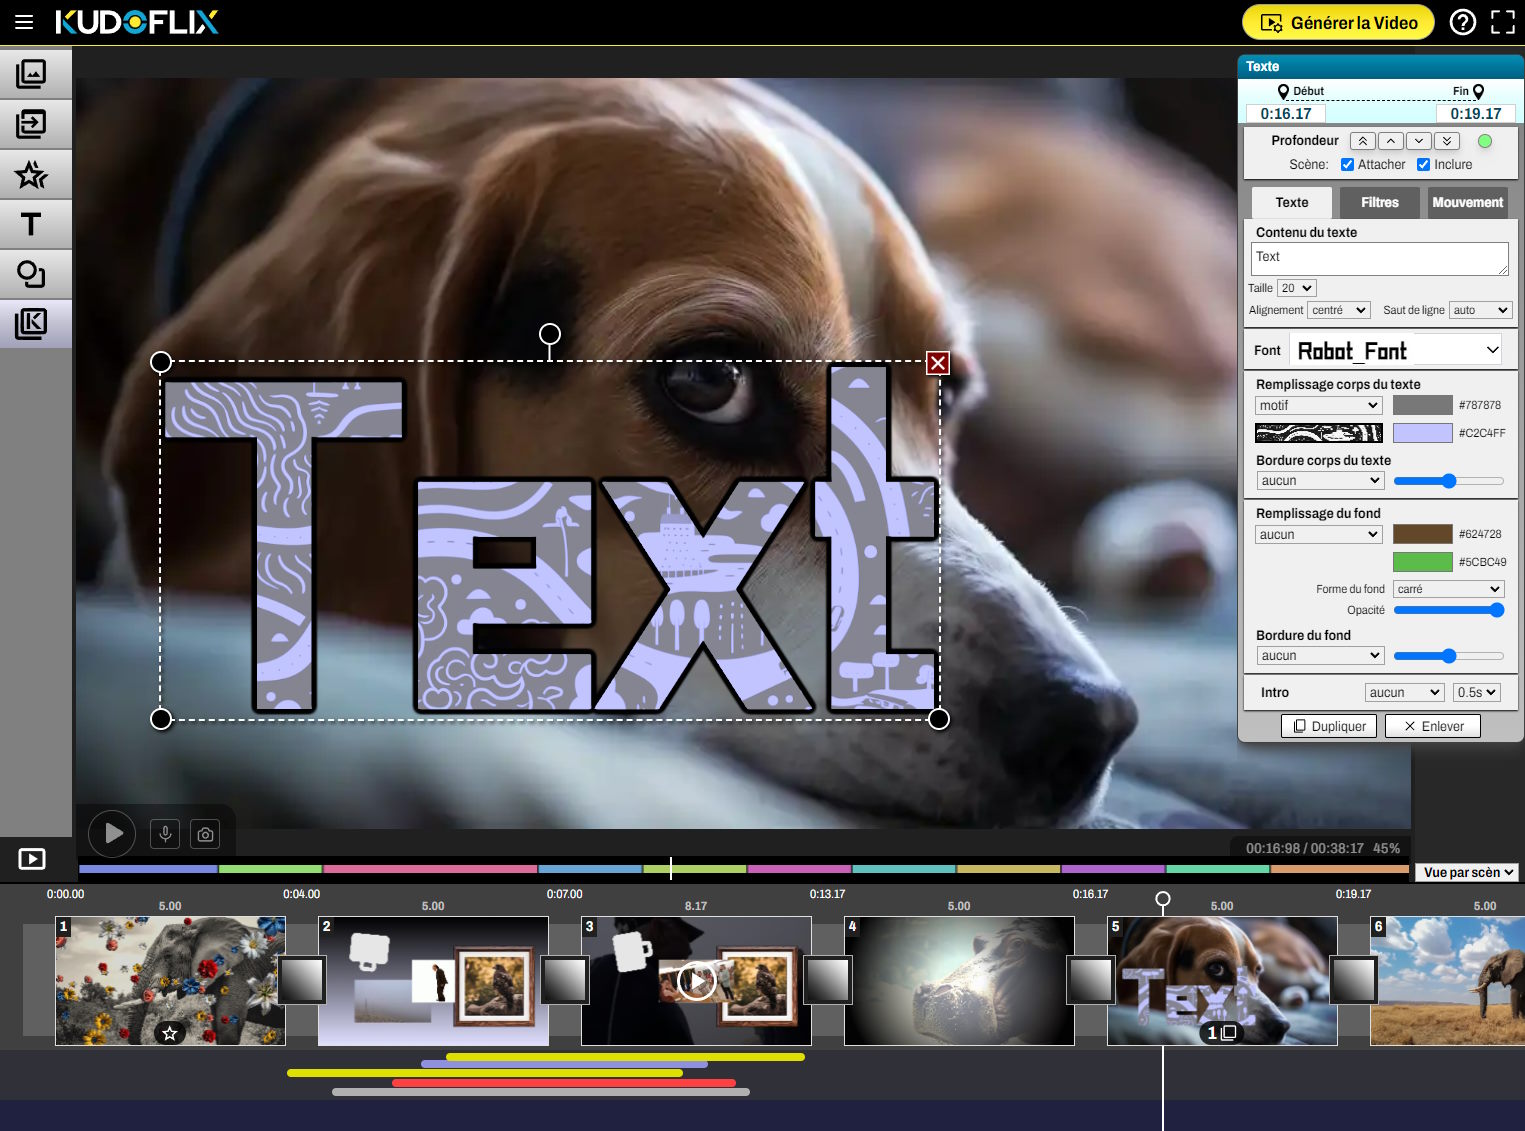Open the Font dropdown showing Robot Font

click(x=1397, y=350)
